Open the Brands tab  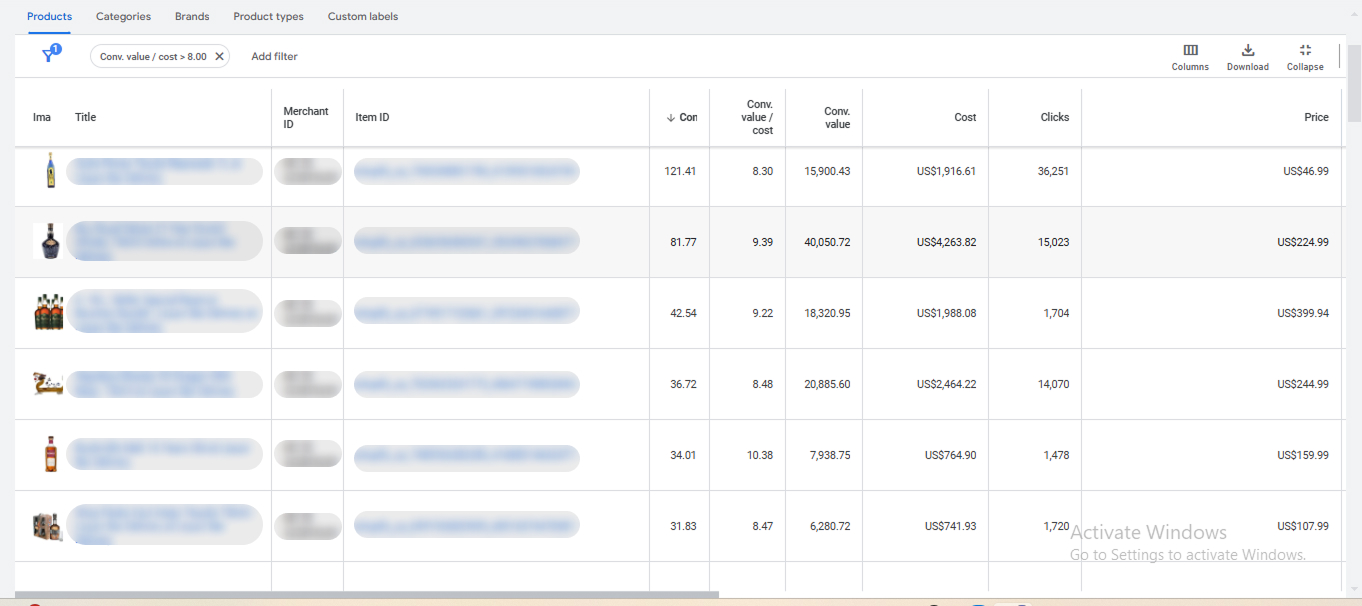192,17
